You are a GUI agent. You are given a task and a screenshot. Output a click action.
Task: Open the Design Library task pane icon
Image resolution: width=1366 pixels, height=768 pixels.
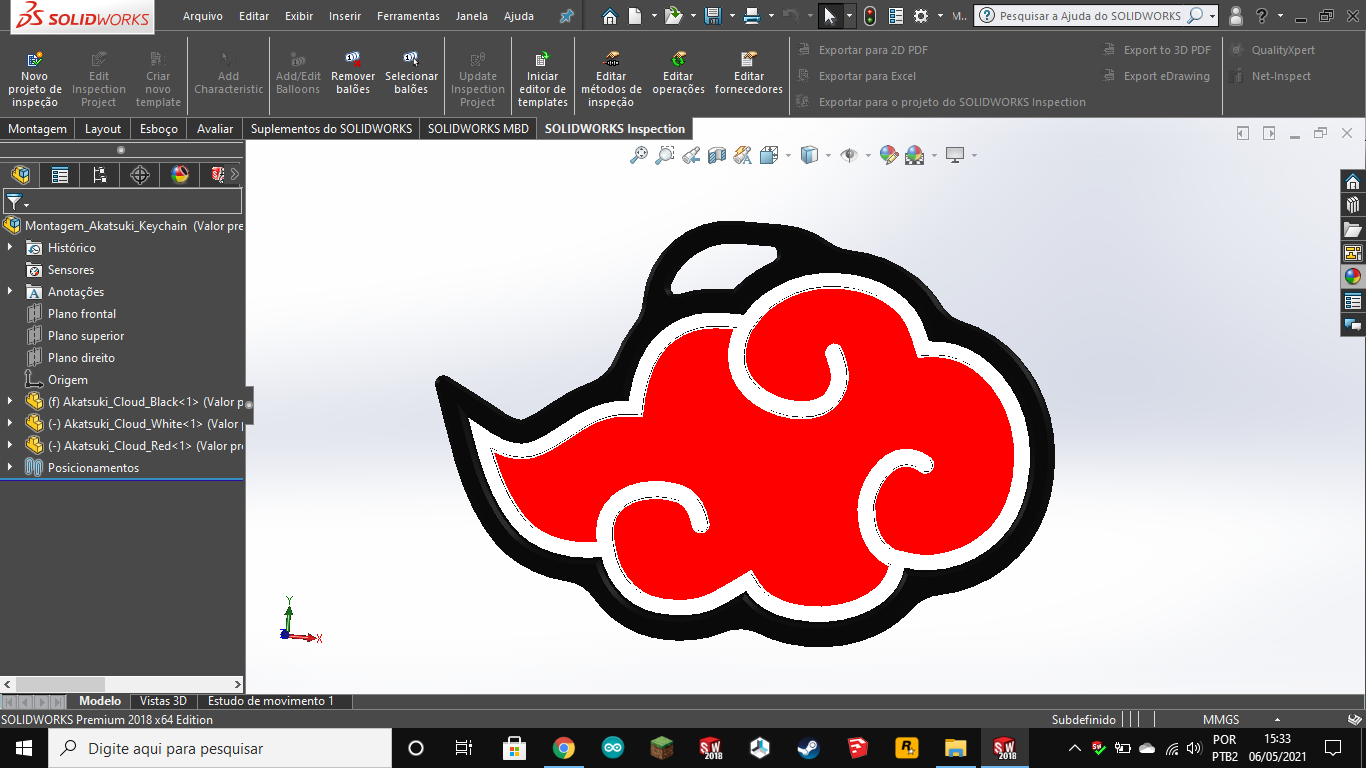(1353, 205)
